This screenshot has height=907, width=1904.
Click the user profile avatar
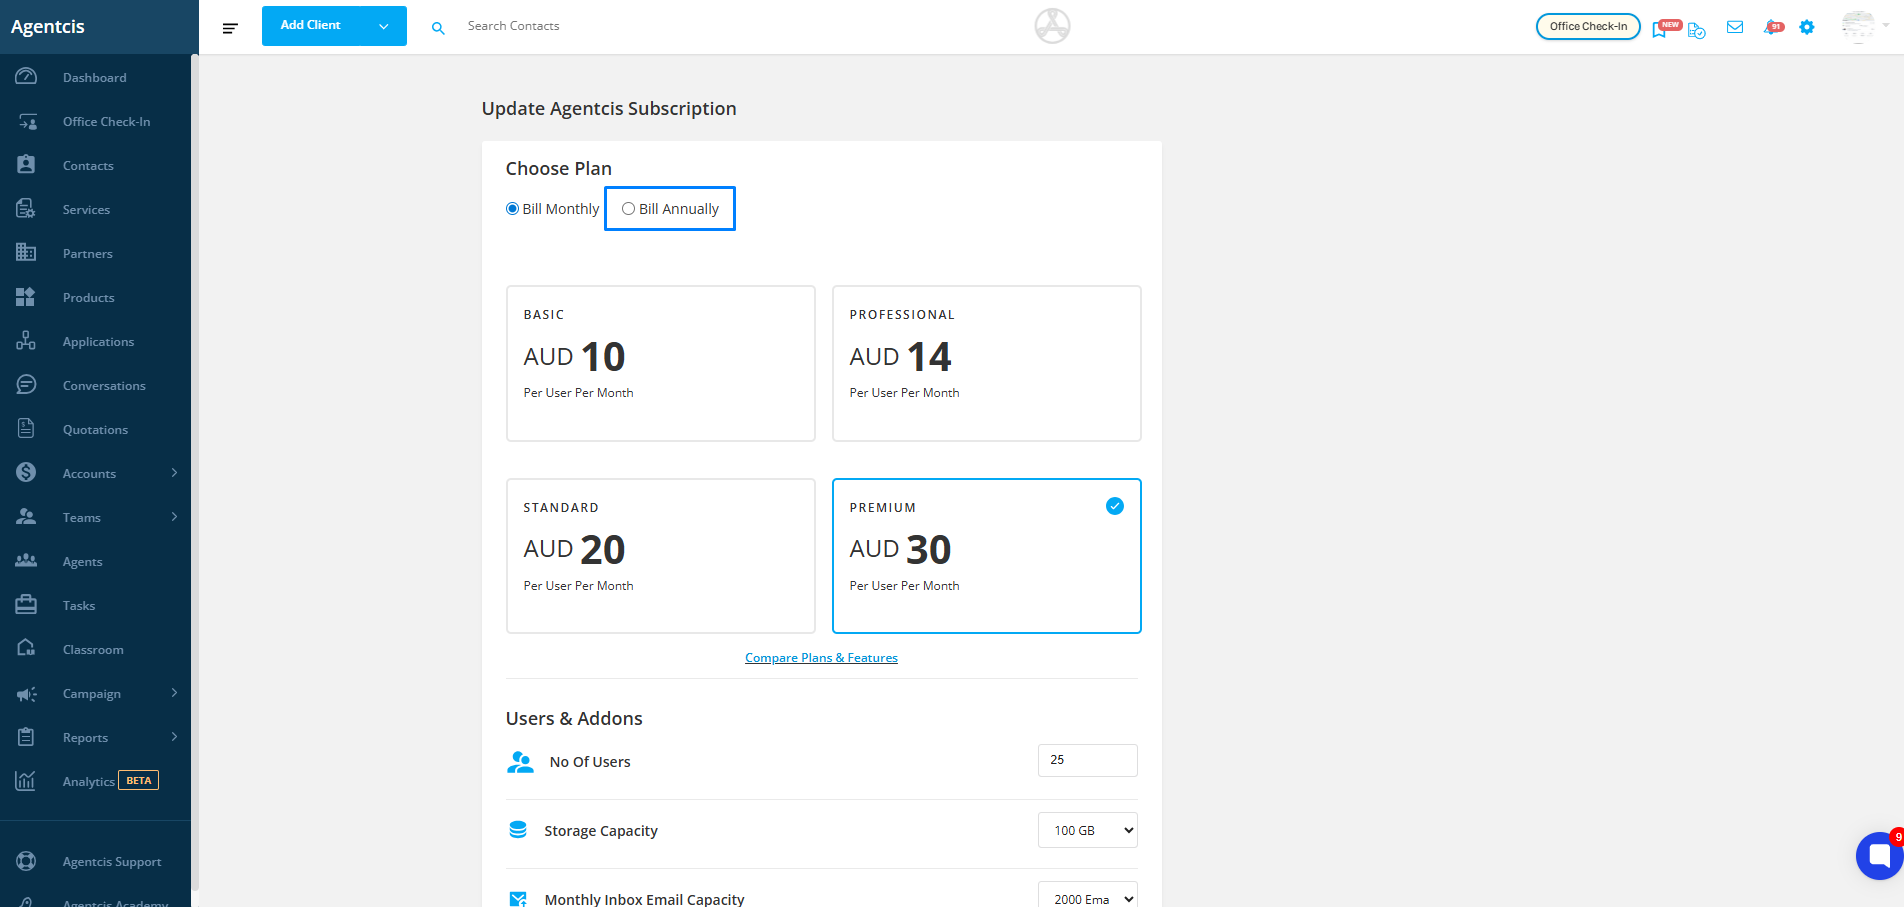[x=1858, y=27]
